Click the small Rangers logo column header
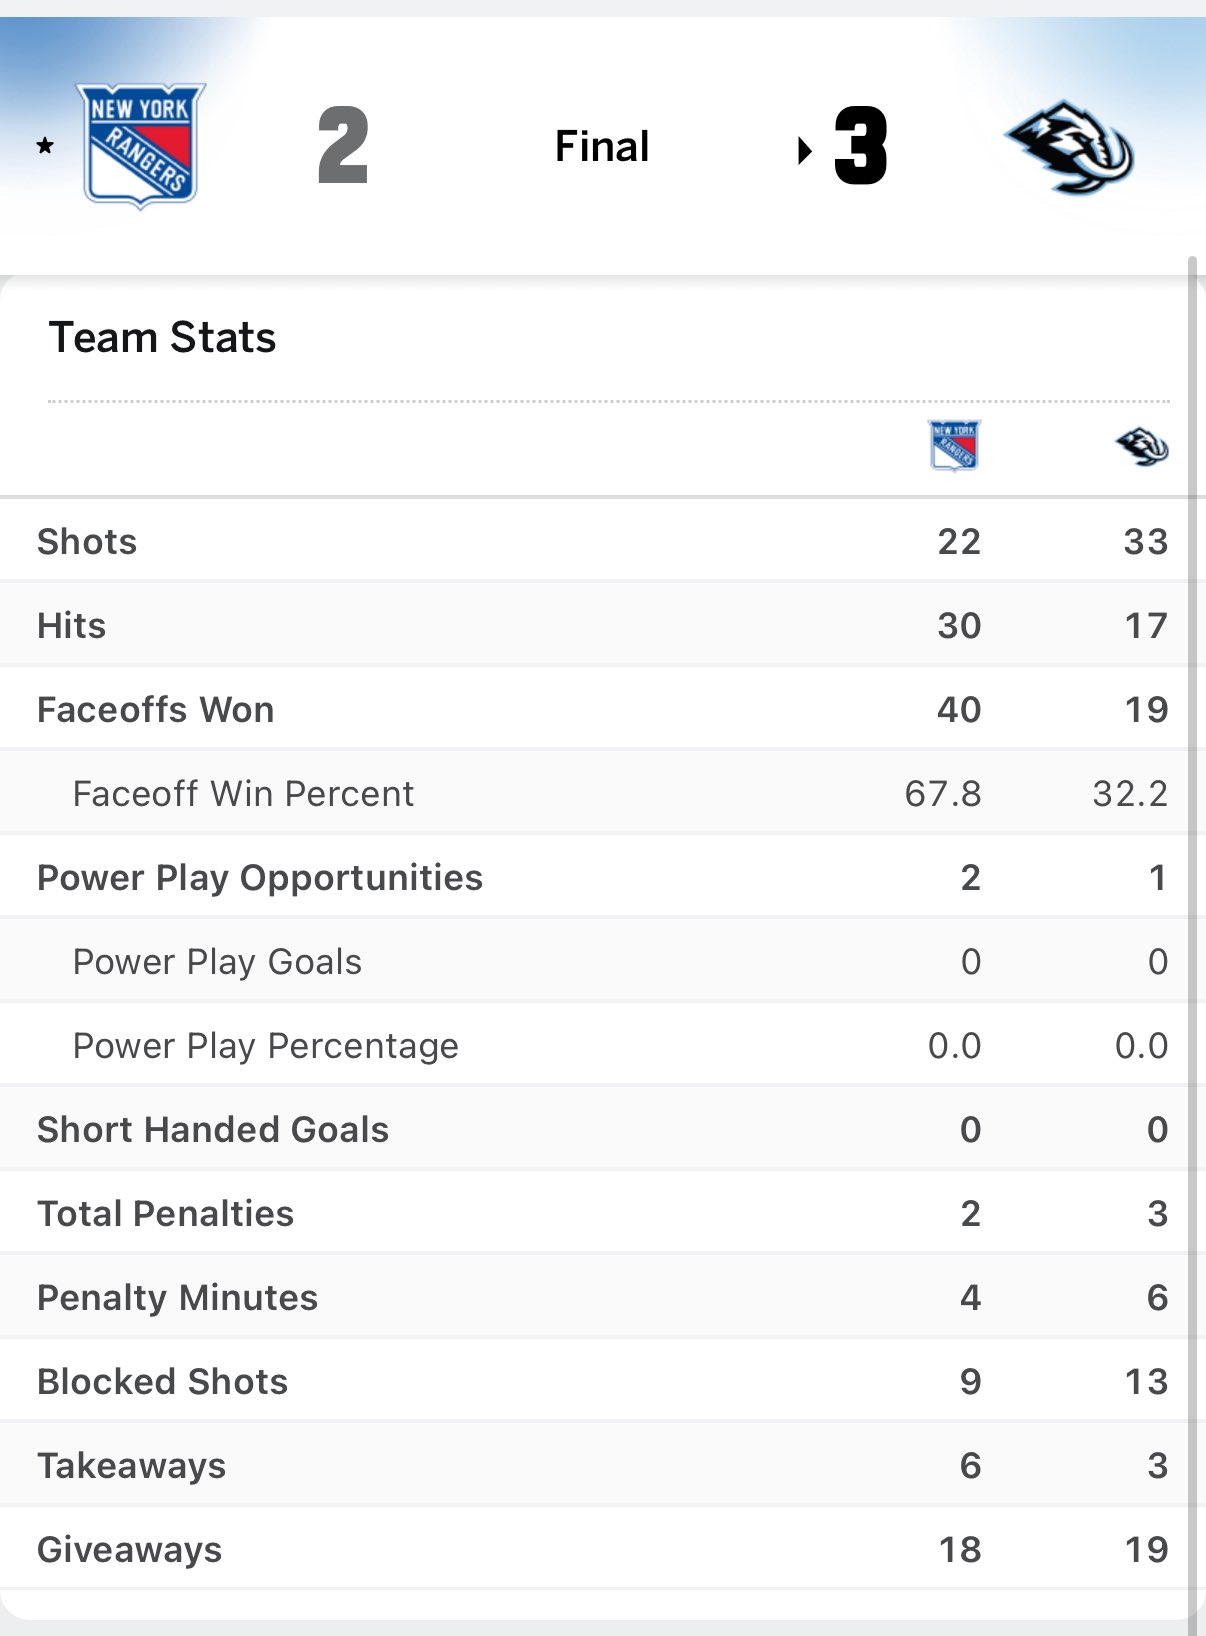 click(954, 445)
